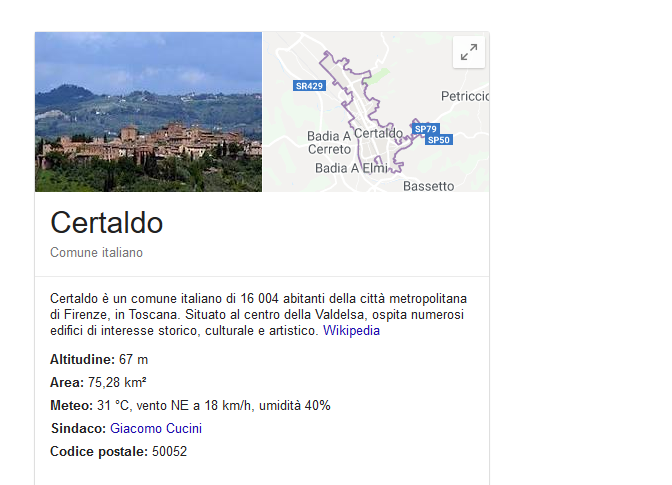The width and height of the screenshot is (672, 485).
Task: Click the Sindaco label
Action: coord(78,428)
